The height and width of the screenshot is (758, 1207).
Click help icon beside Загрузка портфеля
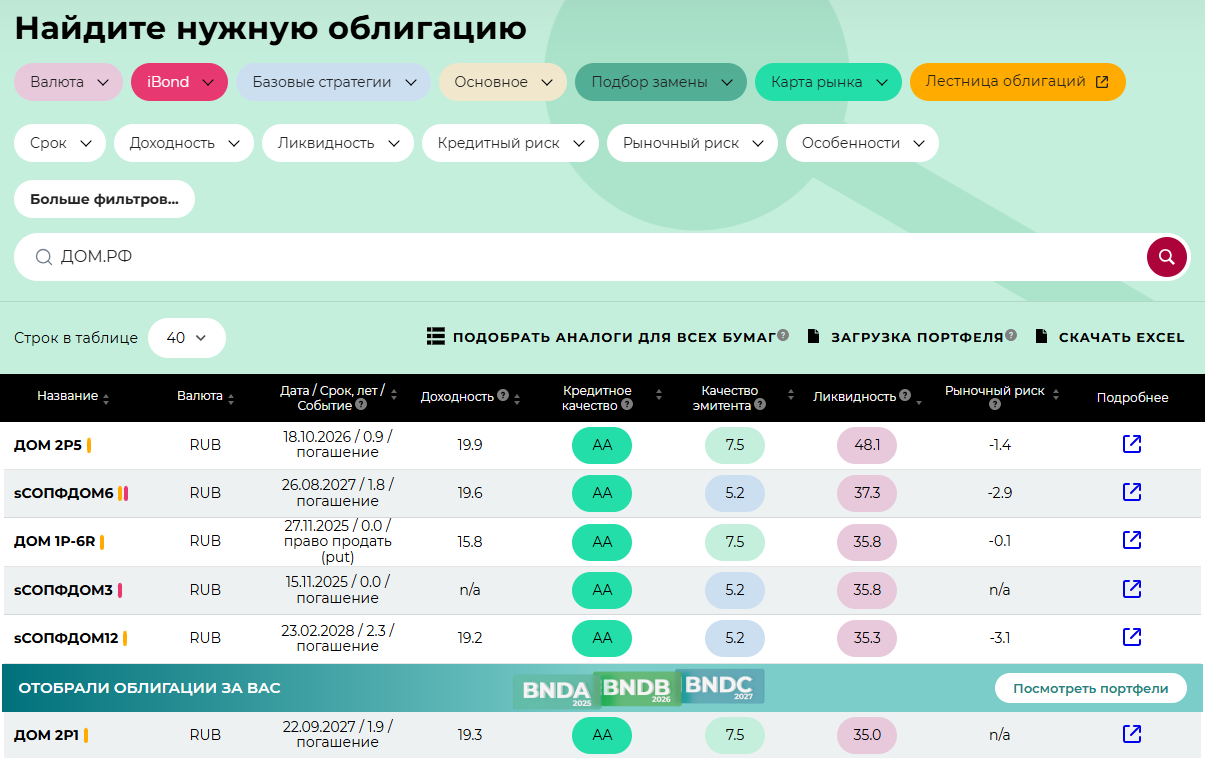1011,336
